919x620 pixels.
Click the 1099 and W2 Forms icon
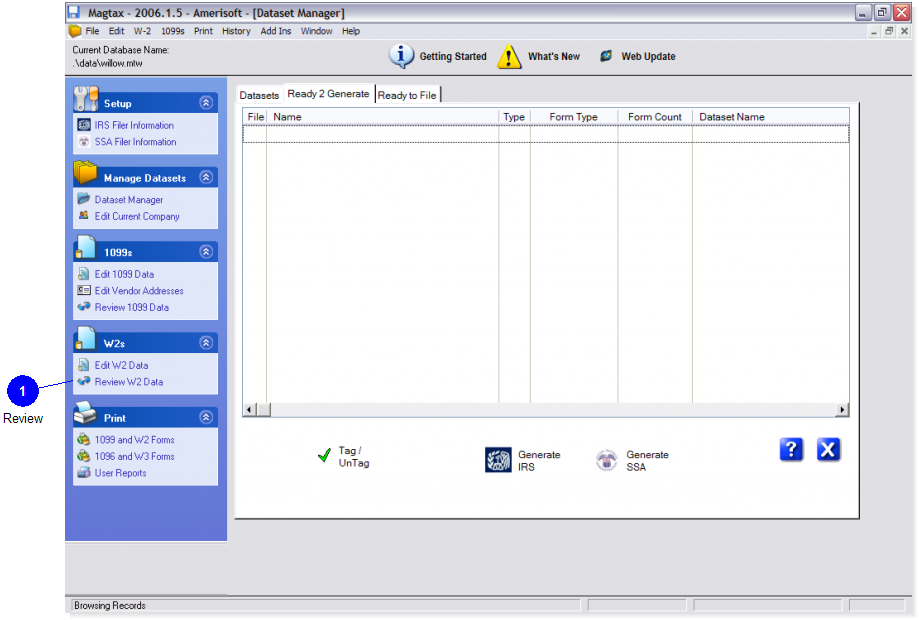click(x=84, y=439)
